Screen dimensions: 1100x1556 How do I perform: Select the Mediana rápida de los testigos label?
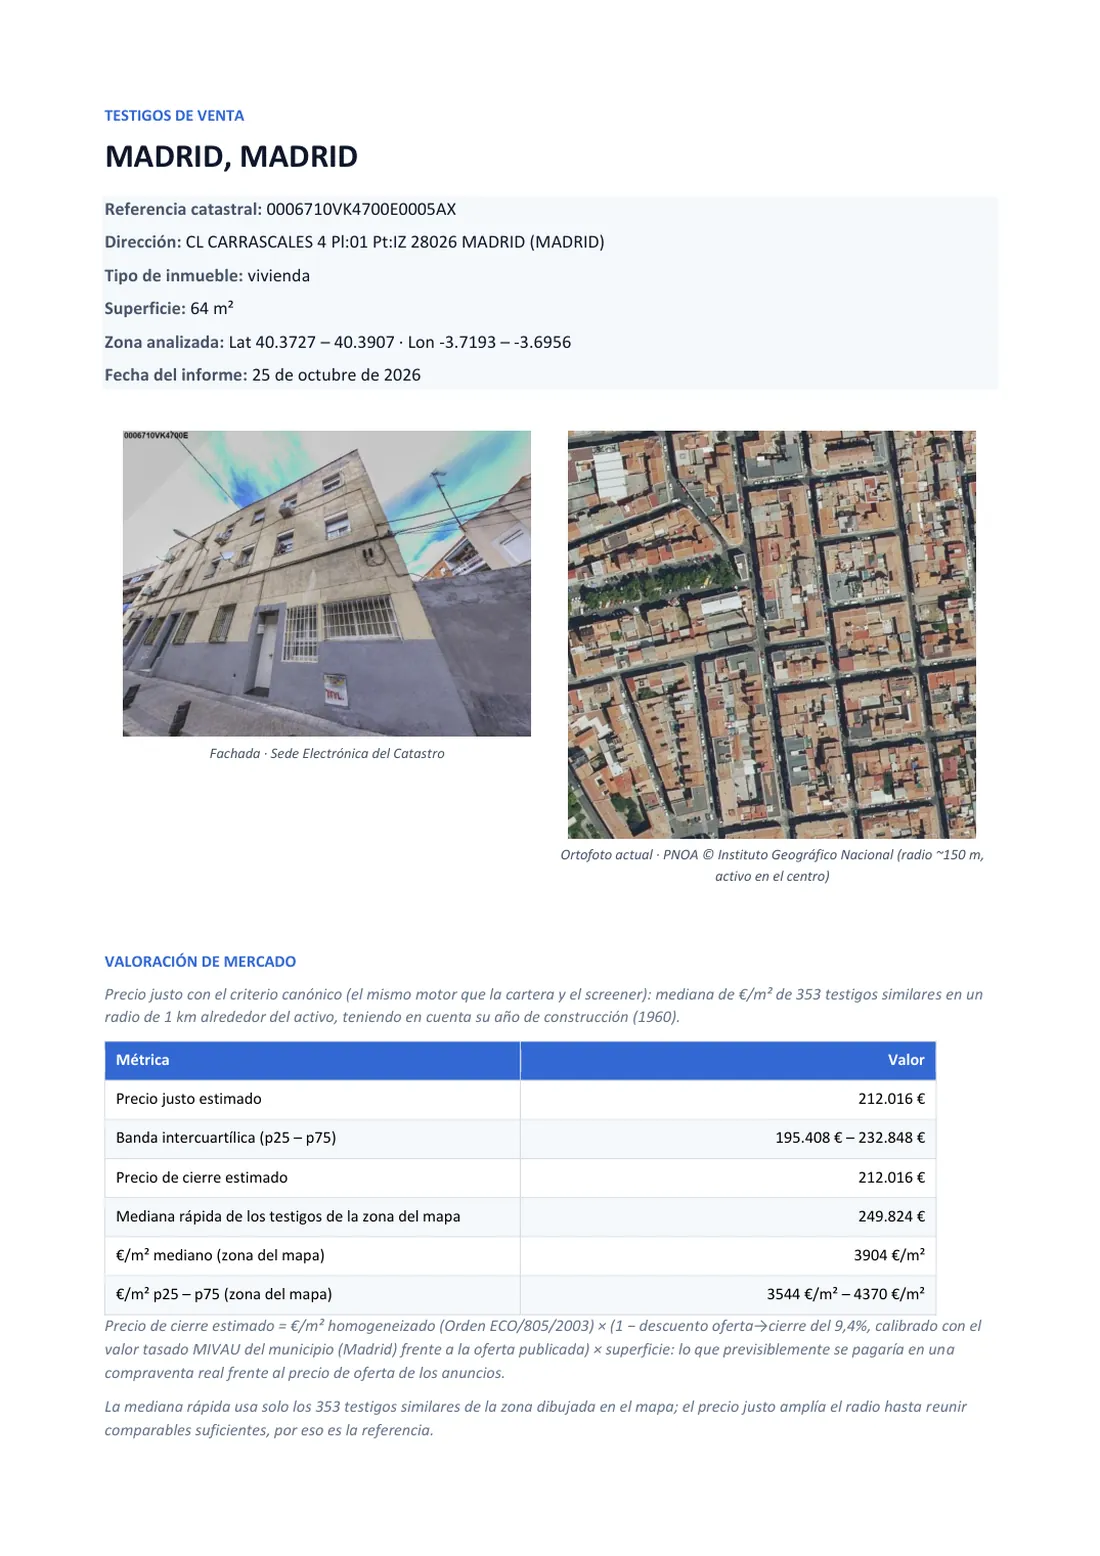click(288, 1217)
